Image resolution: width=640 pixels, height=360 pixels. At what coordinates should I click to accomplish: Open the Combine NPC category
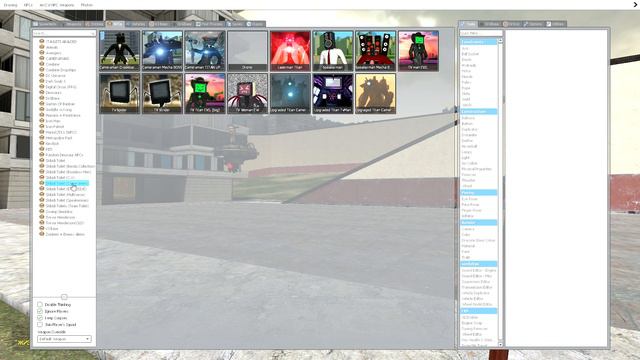[53, 64]
